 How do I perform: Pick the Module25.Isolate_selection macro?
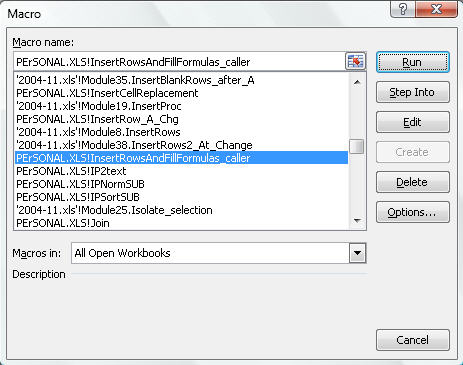pos(181,210)
